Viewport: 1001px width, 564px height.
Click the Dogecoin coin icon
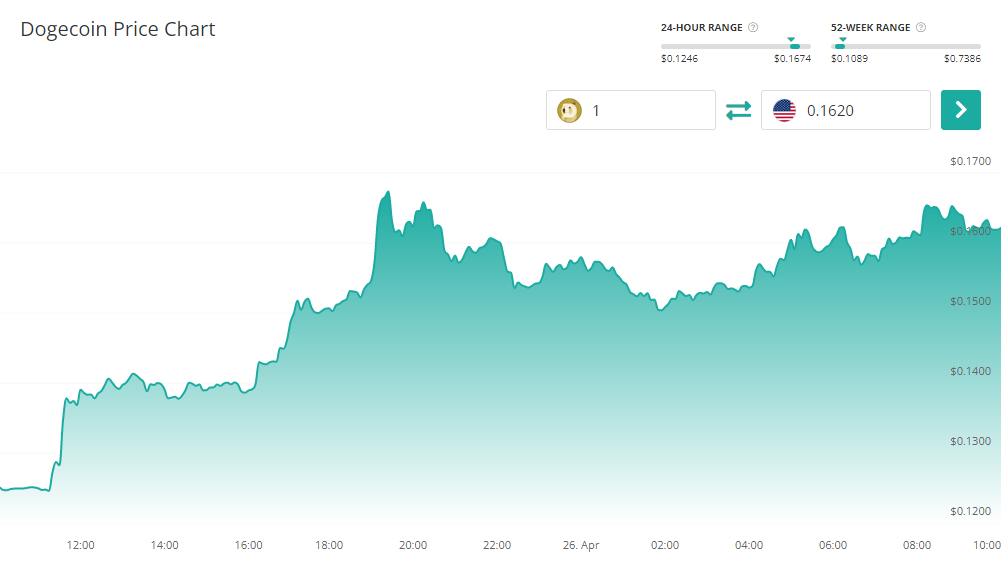(x=569, y=110)
